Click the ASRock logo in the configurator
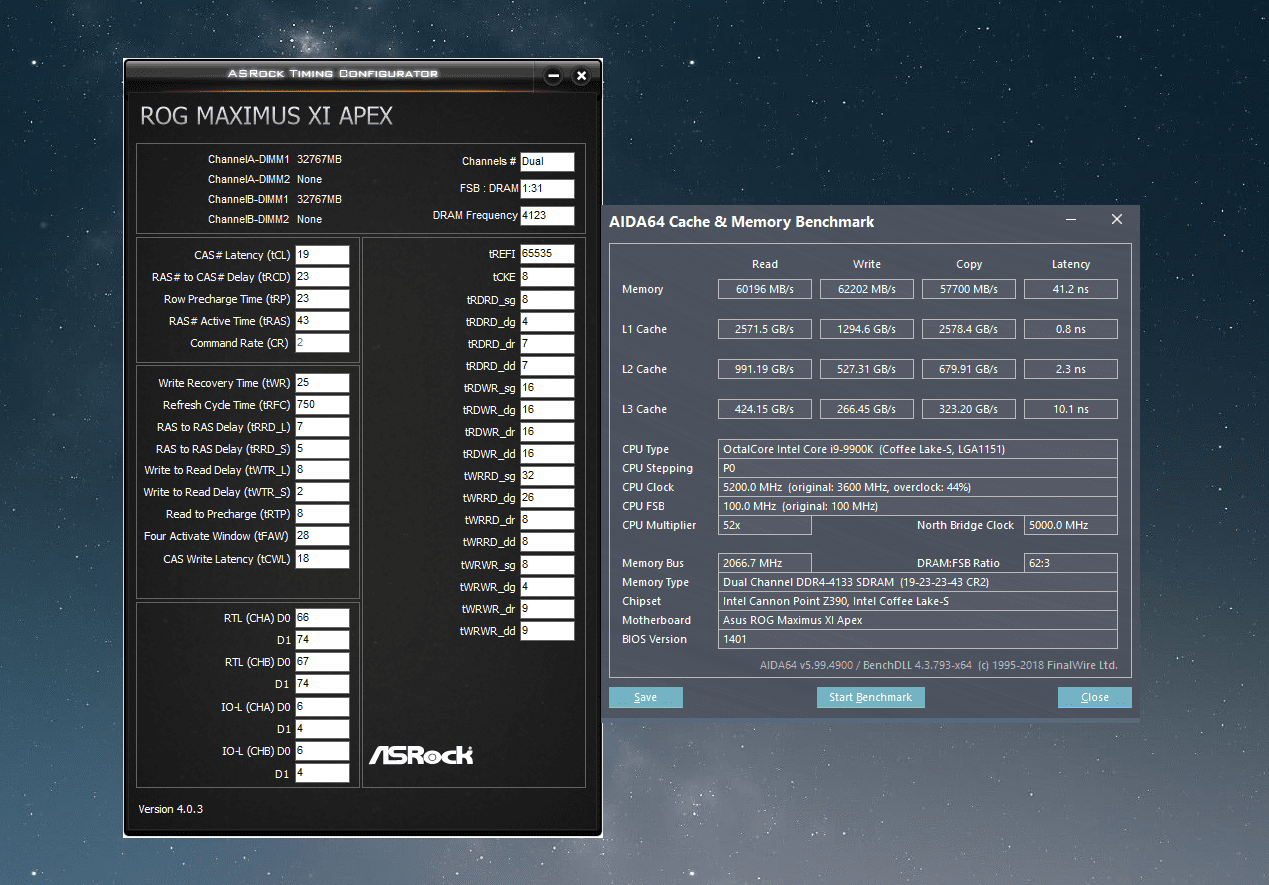 (x=421, y=755)
